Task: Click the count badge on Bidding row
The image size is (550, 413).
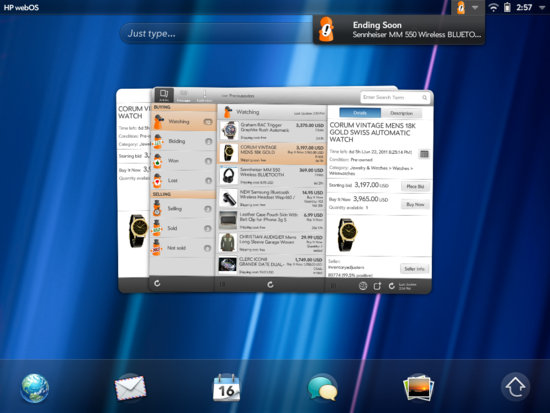Action: (x=208, y=141)
